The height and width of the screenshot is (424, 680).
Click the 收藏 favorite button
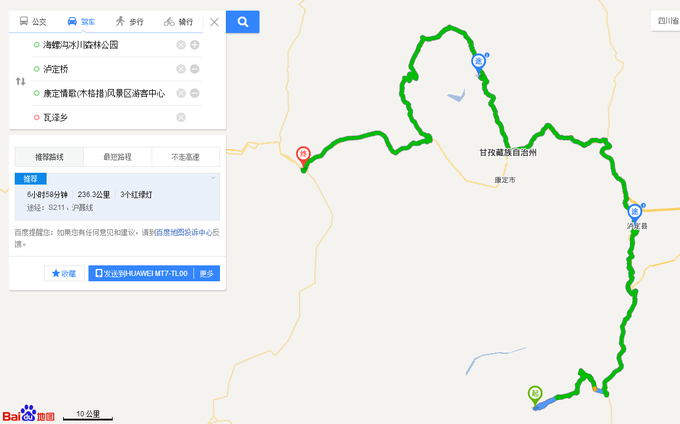click(64, 273)
